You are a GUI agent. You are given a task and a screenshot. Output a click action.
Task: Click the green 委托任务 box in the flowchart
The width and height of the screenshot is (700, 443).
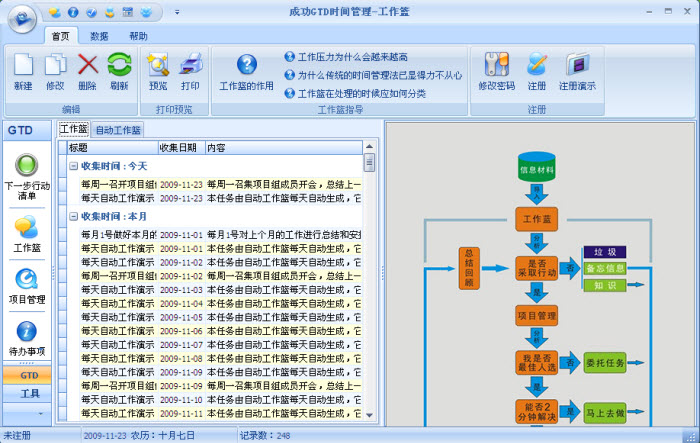coord(605,363)
